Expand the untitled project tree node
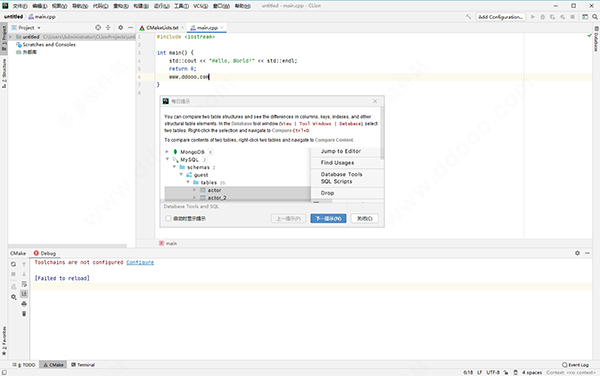600x376 pixels. (11, 37)
